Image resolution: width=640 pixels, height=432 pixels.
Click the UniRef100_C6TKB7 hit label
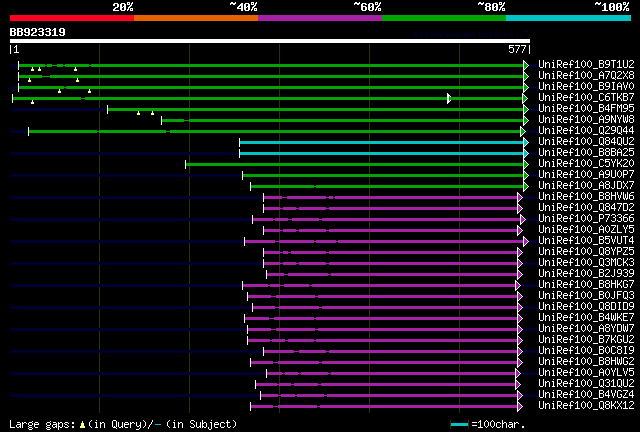586,97
